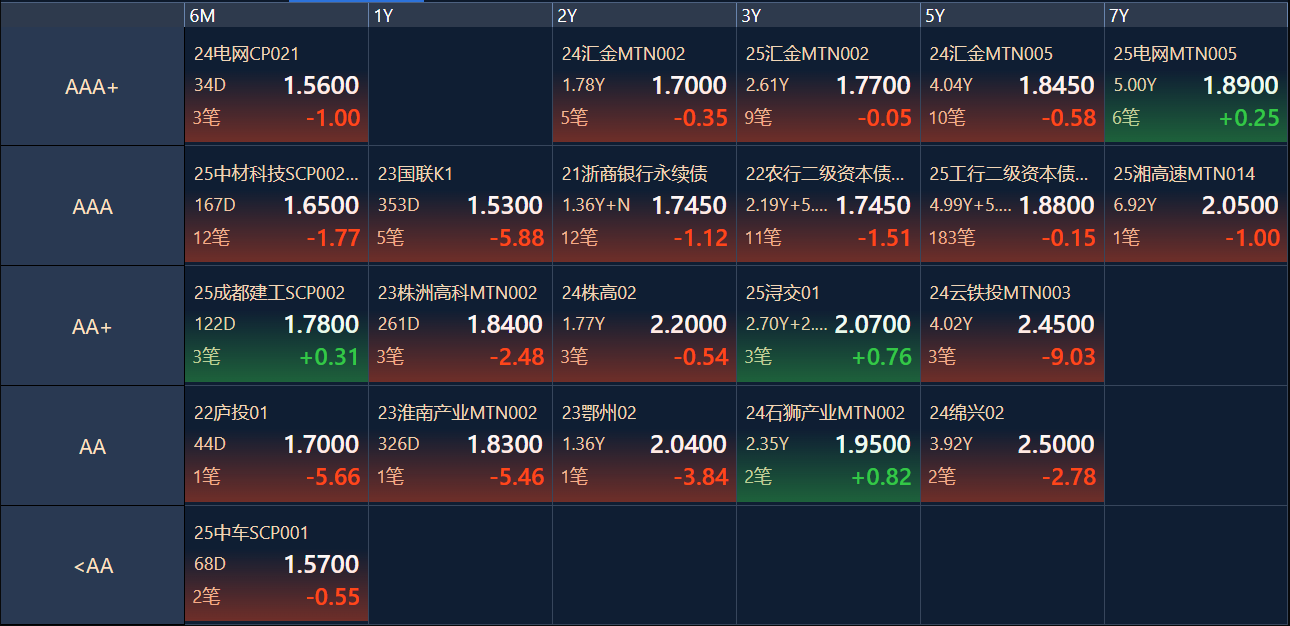The height and width of the screenshot is (626, 1290).
Task: Click yield 1.8900 in 25电网MTN005
Action: click(x=1241, y=86)
